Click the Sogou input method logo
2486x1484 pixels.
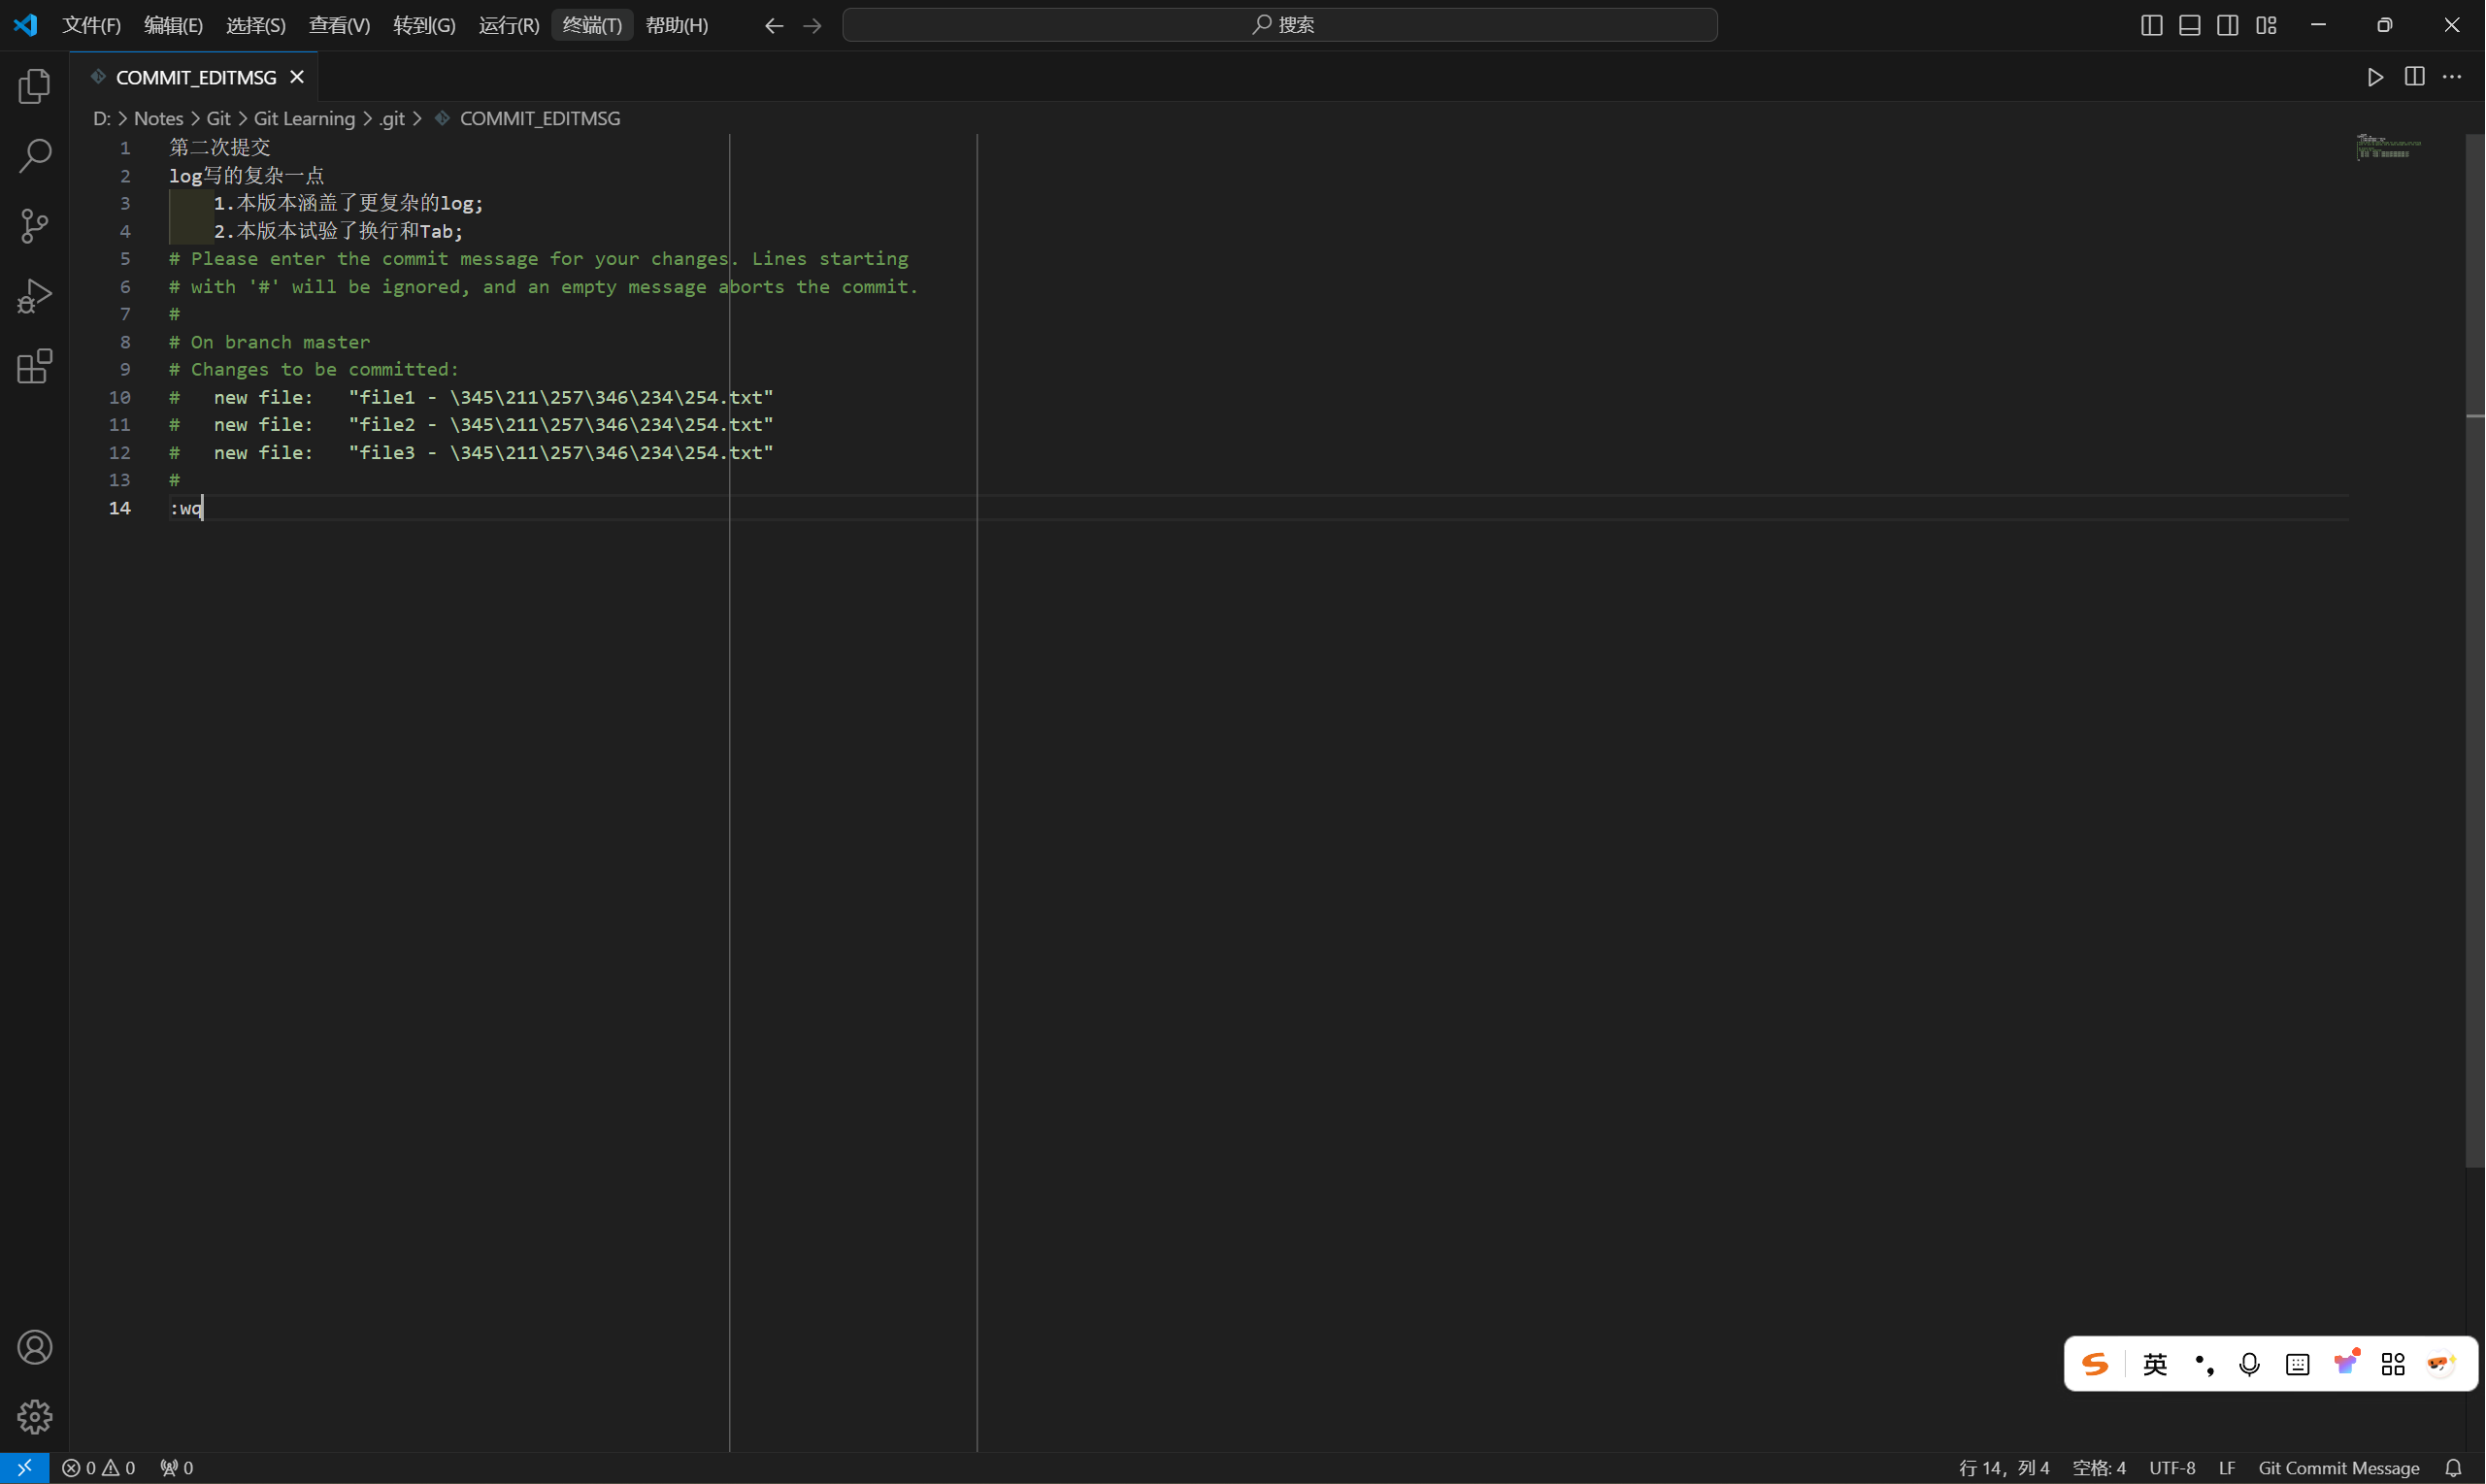click(x=2094, y=1364)
